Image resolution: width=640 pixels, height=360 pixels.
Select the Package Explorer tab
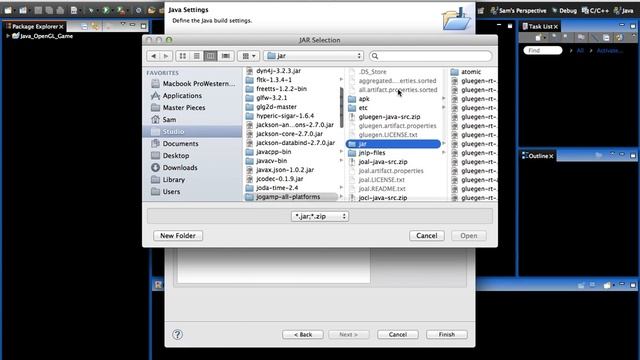click(x=35, y=27)
